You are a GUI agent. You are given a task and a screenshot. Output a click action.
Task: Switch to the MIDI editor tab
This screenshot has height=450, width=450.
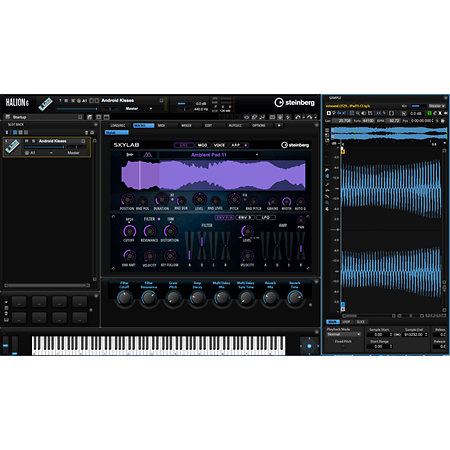162,126
